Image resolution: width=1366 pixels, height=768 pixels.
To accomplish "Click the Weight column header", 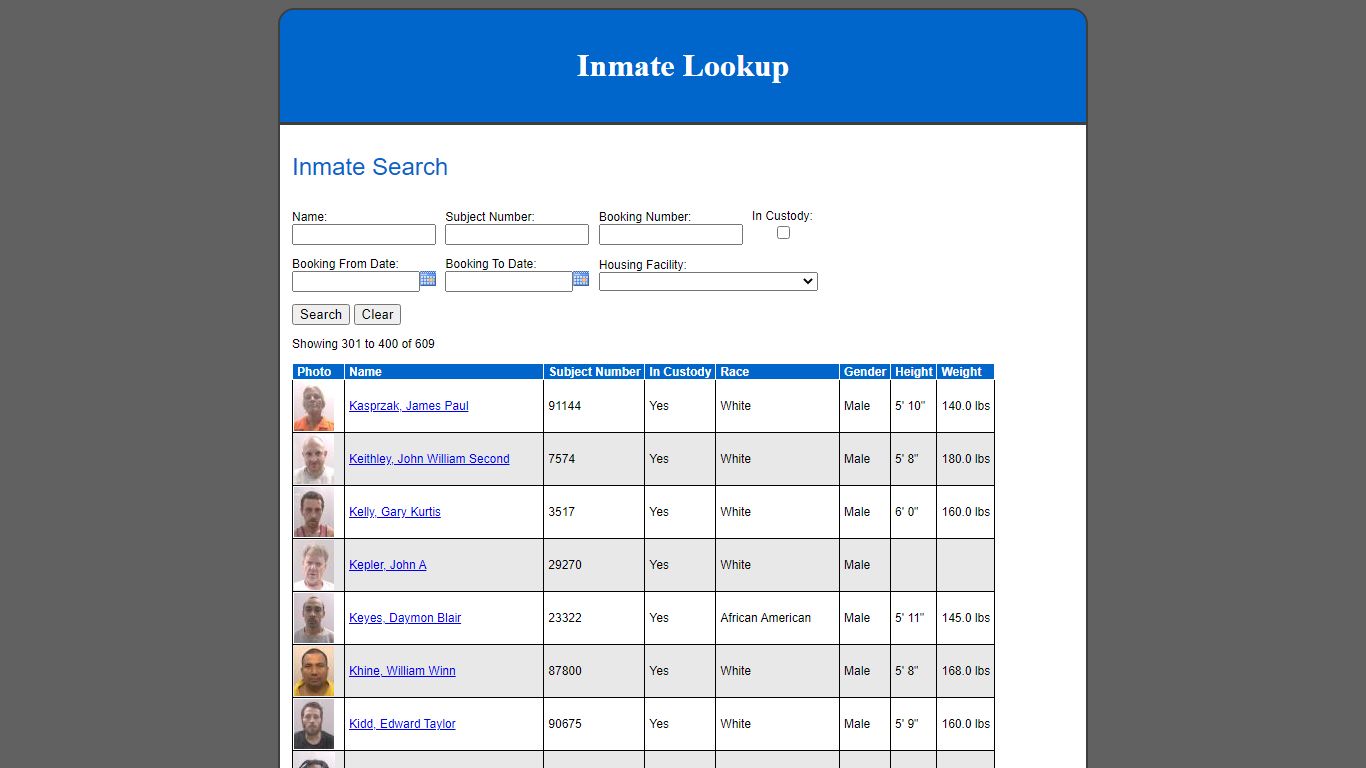I will point(965,372).
